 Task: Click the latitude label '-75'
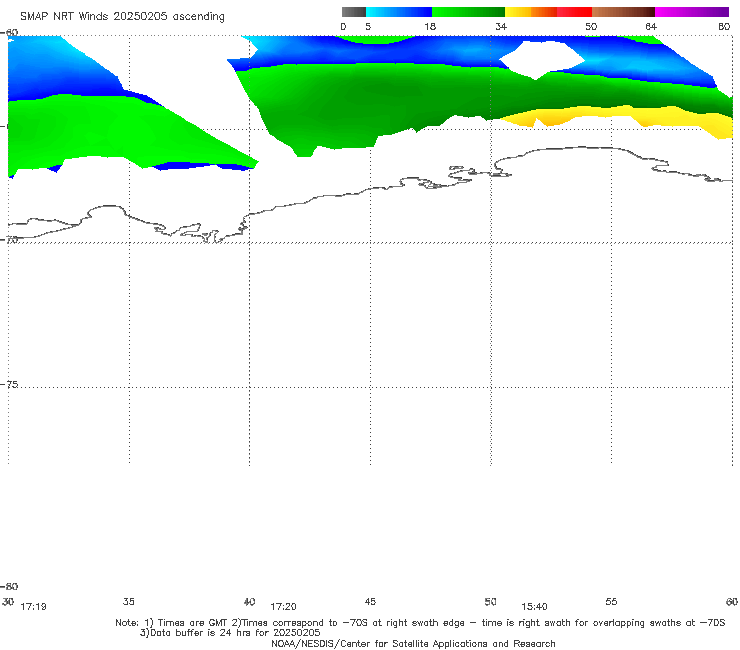pos(9,385)
